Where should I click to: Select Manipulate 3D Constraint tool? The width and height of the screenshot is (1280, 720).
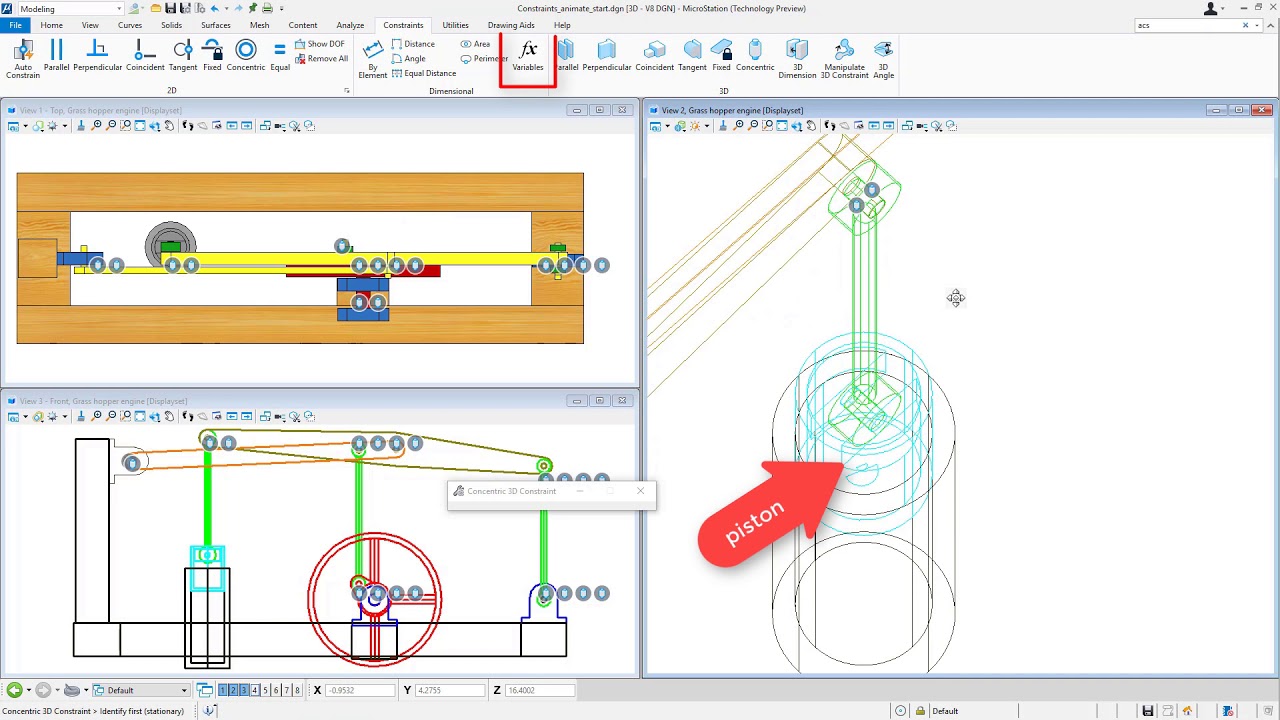(844, 59)
